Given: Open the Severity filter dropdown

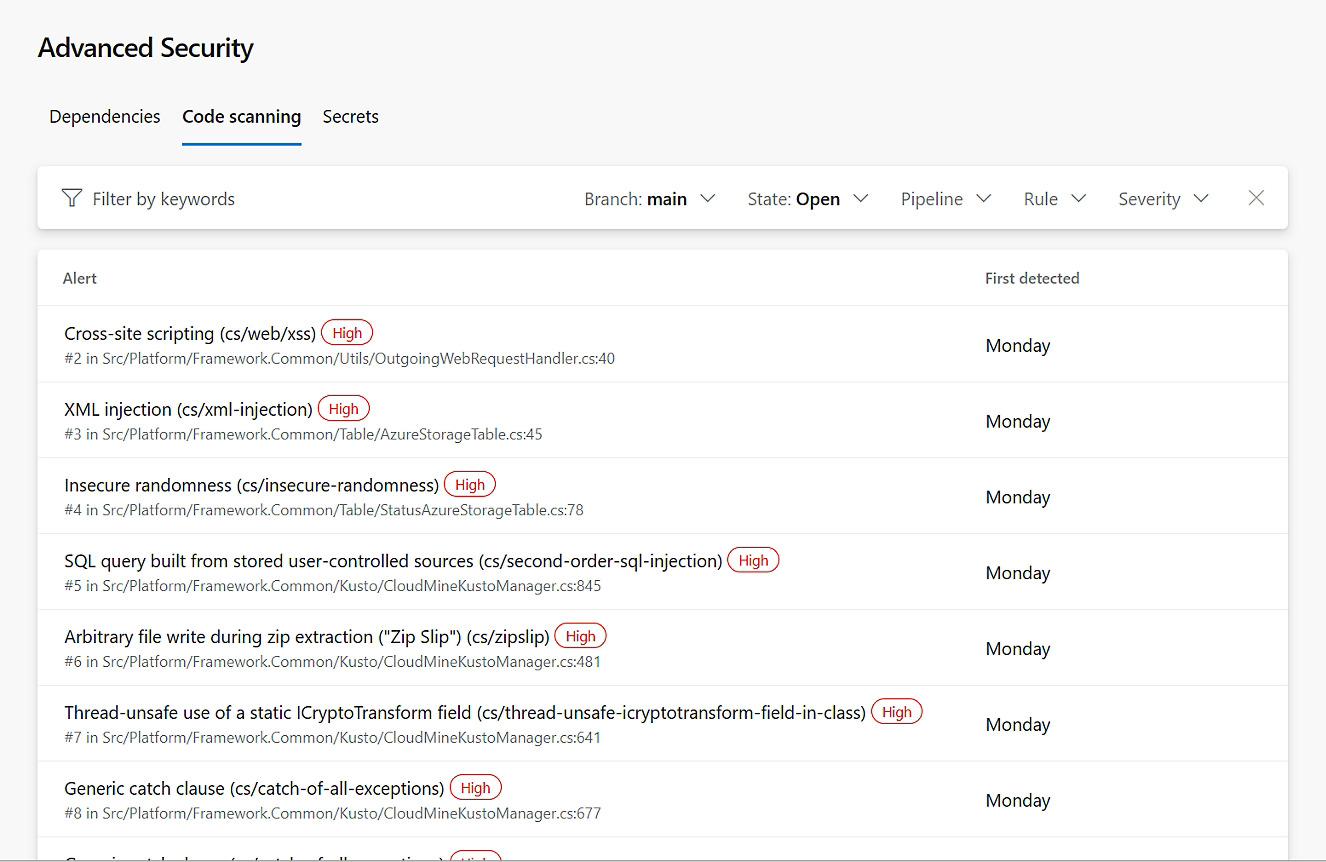Looking at the screenshot, I should (x=1163, y=199).
